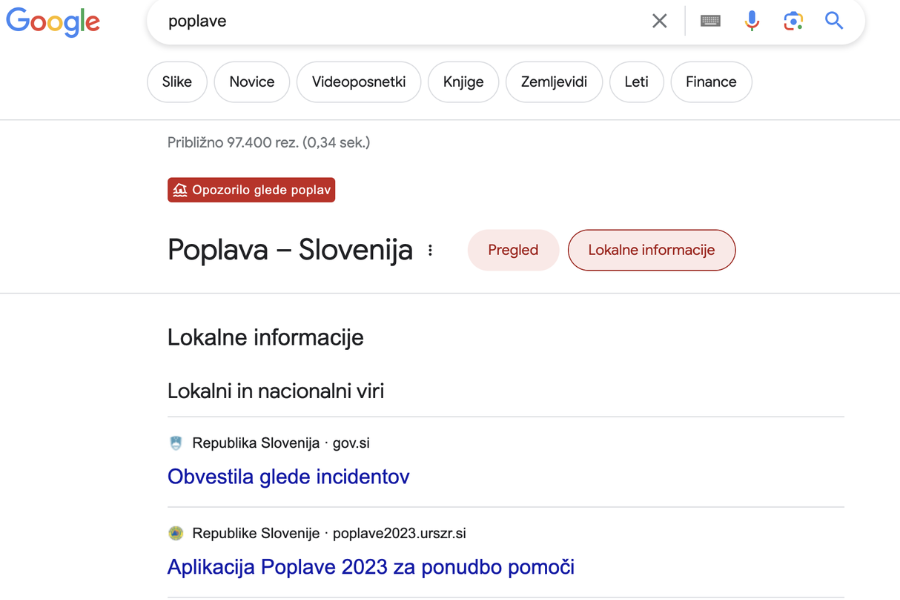
Task: Switch to the Slike filter
Action: tap(177, 82)
